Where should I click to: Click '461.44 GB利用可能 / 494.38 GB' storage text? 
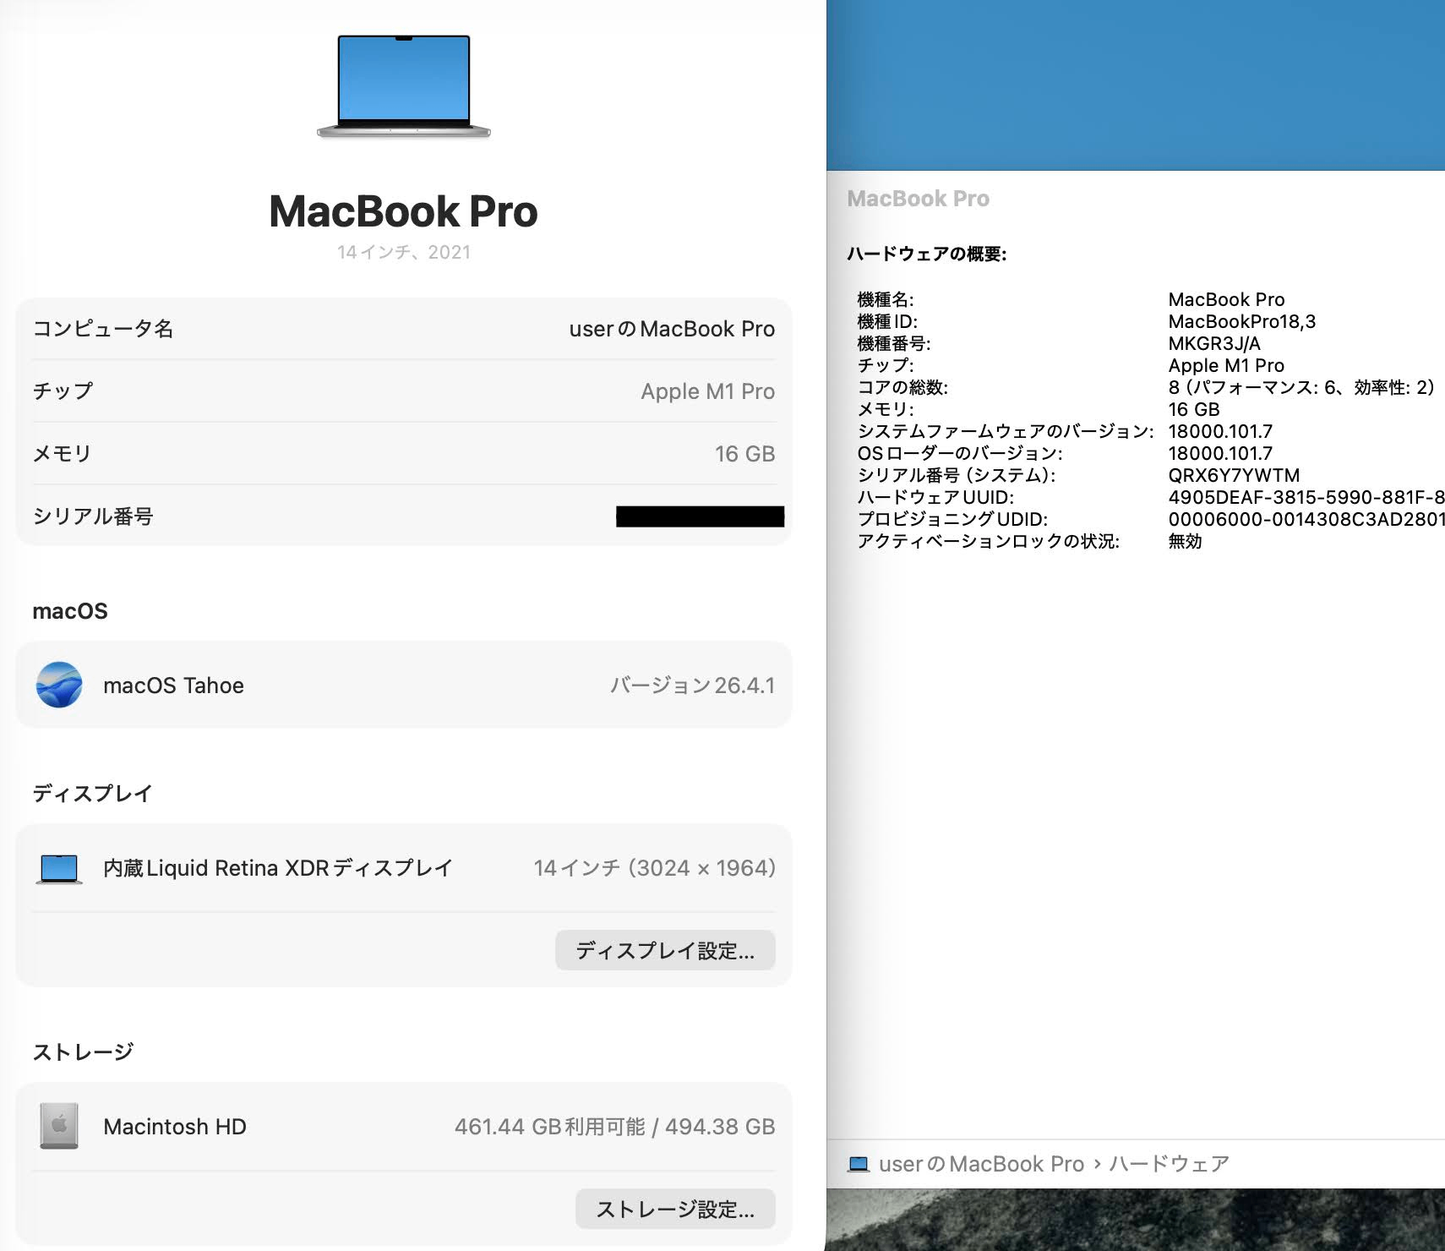tap(615, 1127)
